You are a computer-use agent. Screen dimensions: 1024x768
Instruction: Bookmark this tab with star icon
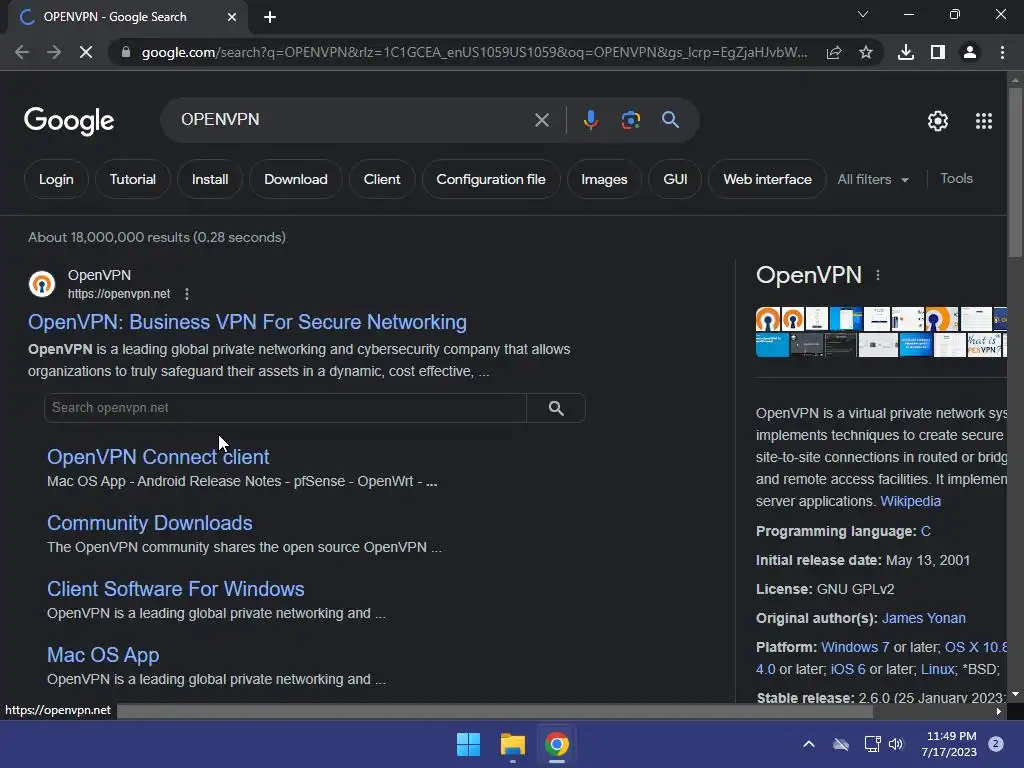click(x=866, y=52)
